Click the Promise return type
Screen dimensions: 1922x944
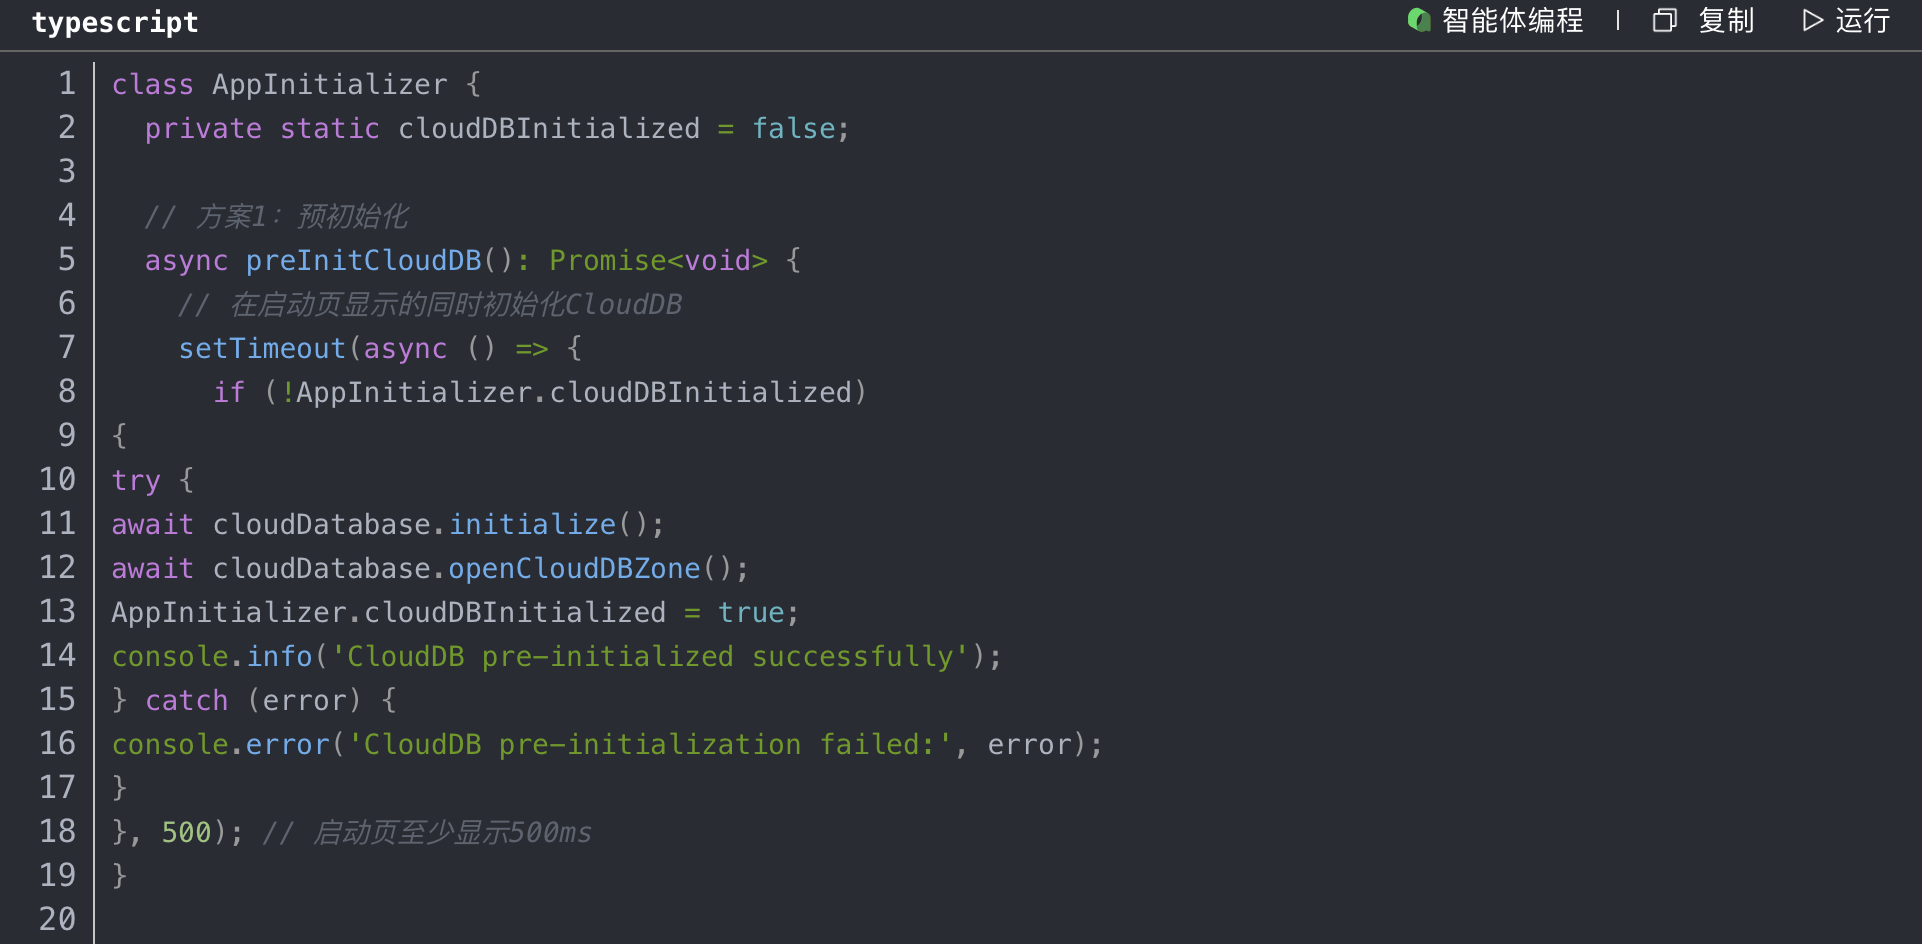click(607, 261)
